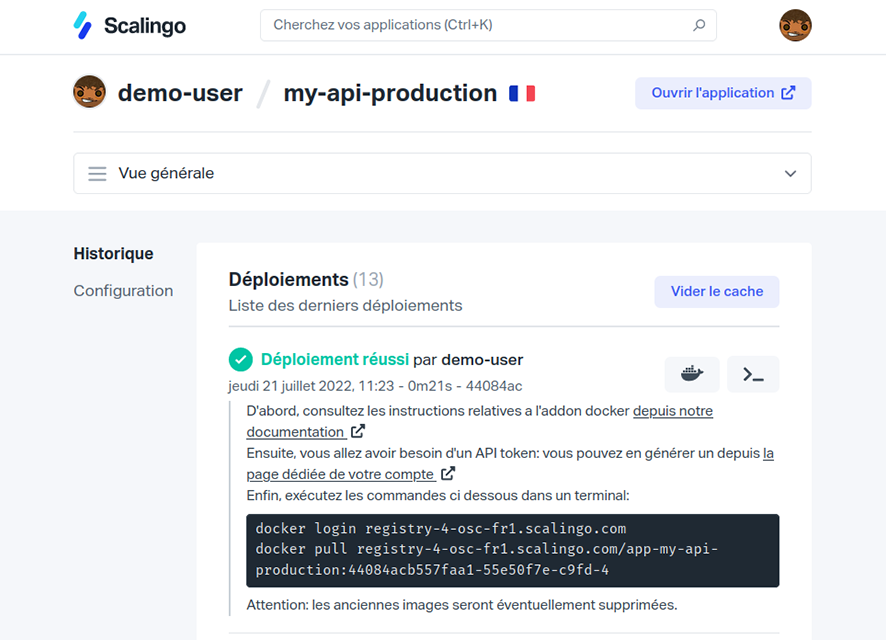Open the user avatar menu in header
Image resolution: width=886 pixels, height=640 pixels.
(795, 26)
